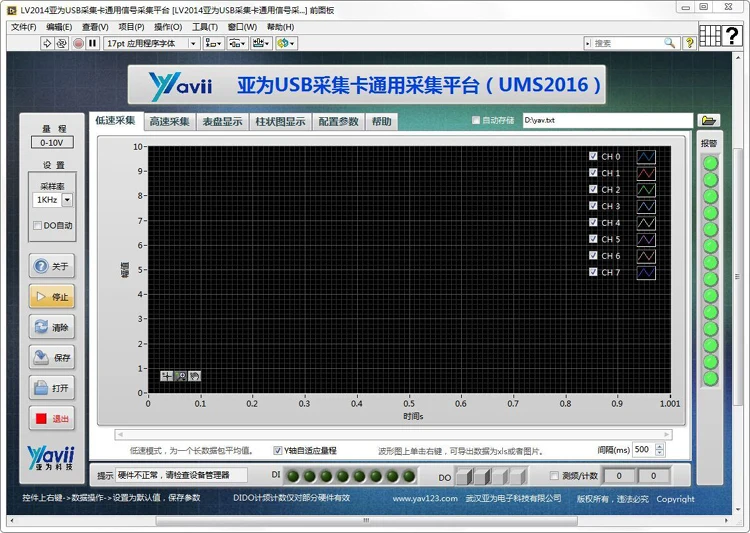Click the interval 500 stepper arrows

click(x=660, y=450)
